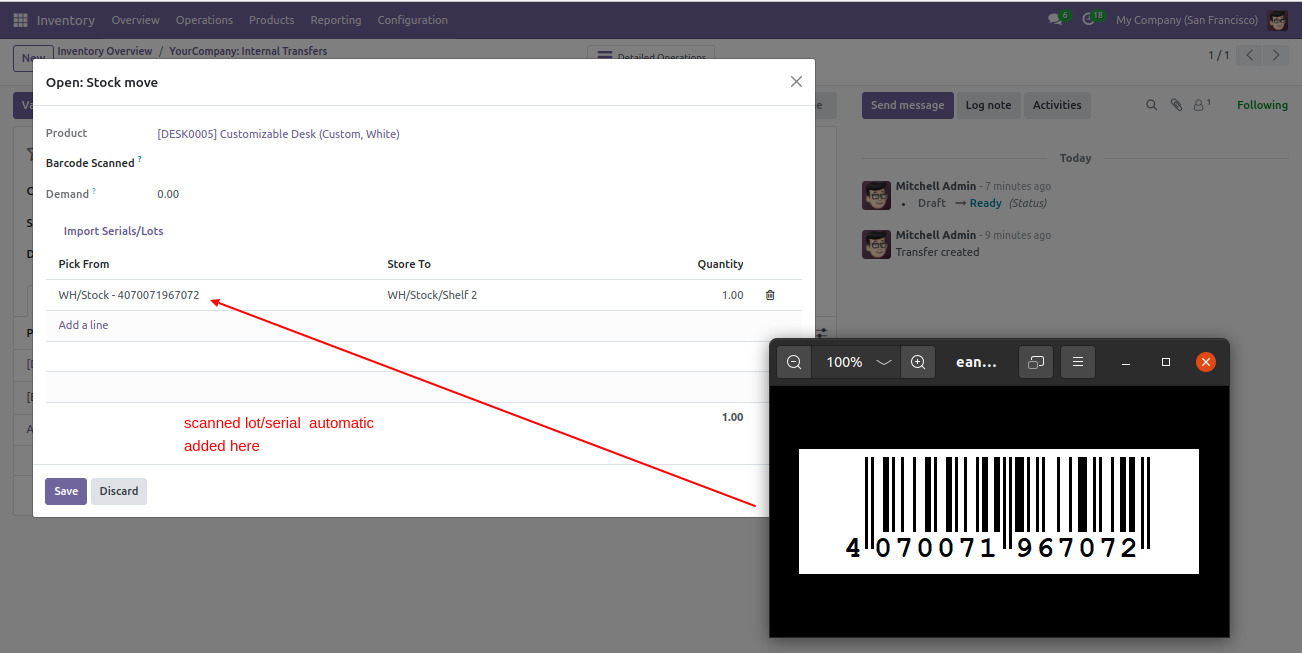This screenshot has width=1302, height=653.
Task: Click Inventory app name
Action: pyautogui.click(x=66, y=20)
